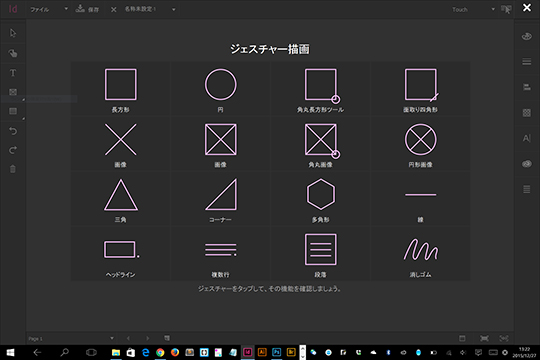540x360 pixels.
Task: Click the Redo arrow
Action: [x=13, y=150]
